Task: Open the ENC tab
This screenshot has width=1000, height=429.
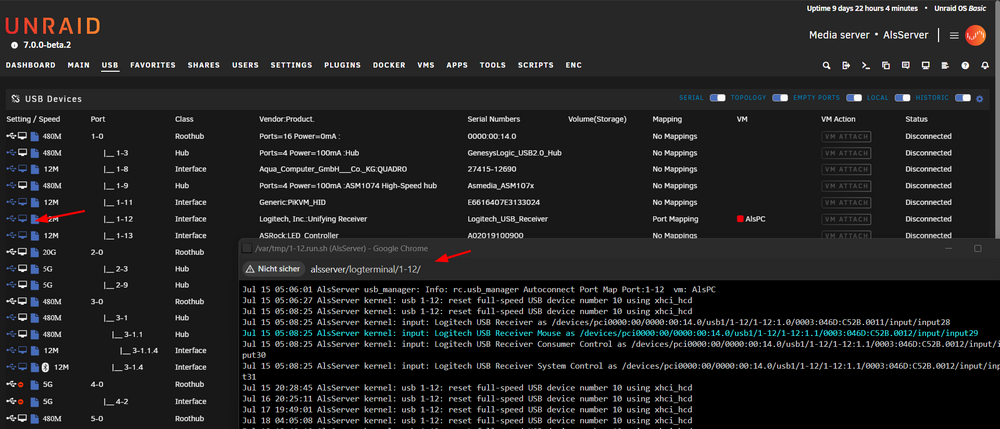Action: 573,65
